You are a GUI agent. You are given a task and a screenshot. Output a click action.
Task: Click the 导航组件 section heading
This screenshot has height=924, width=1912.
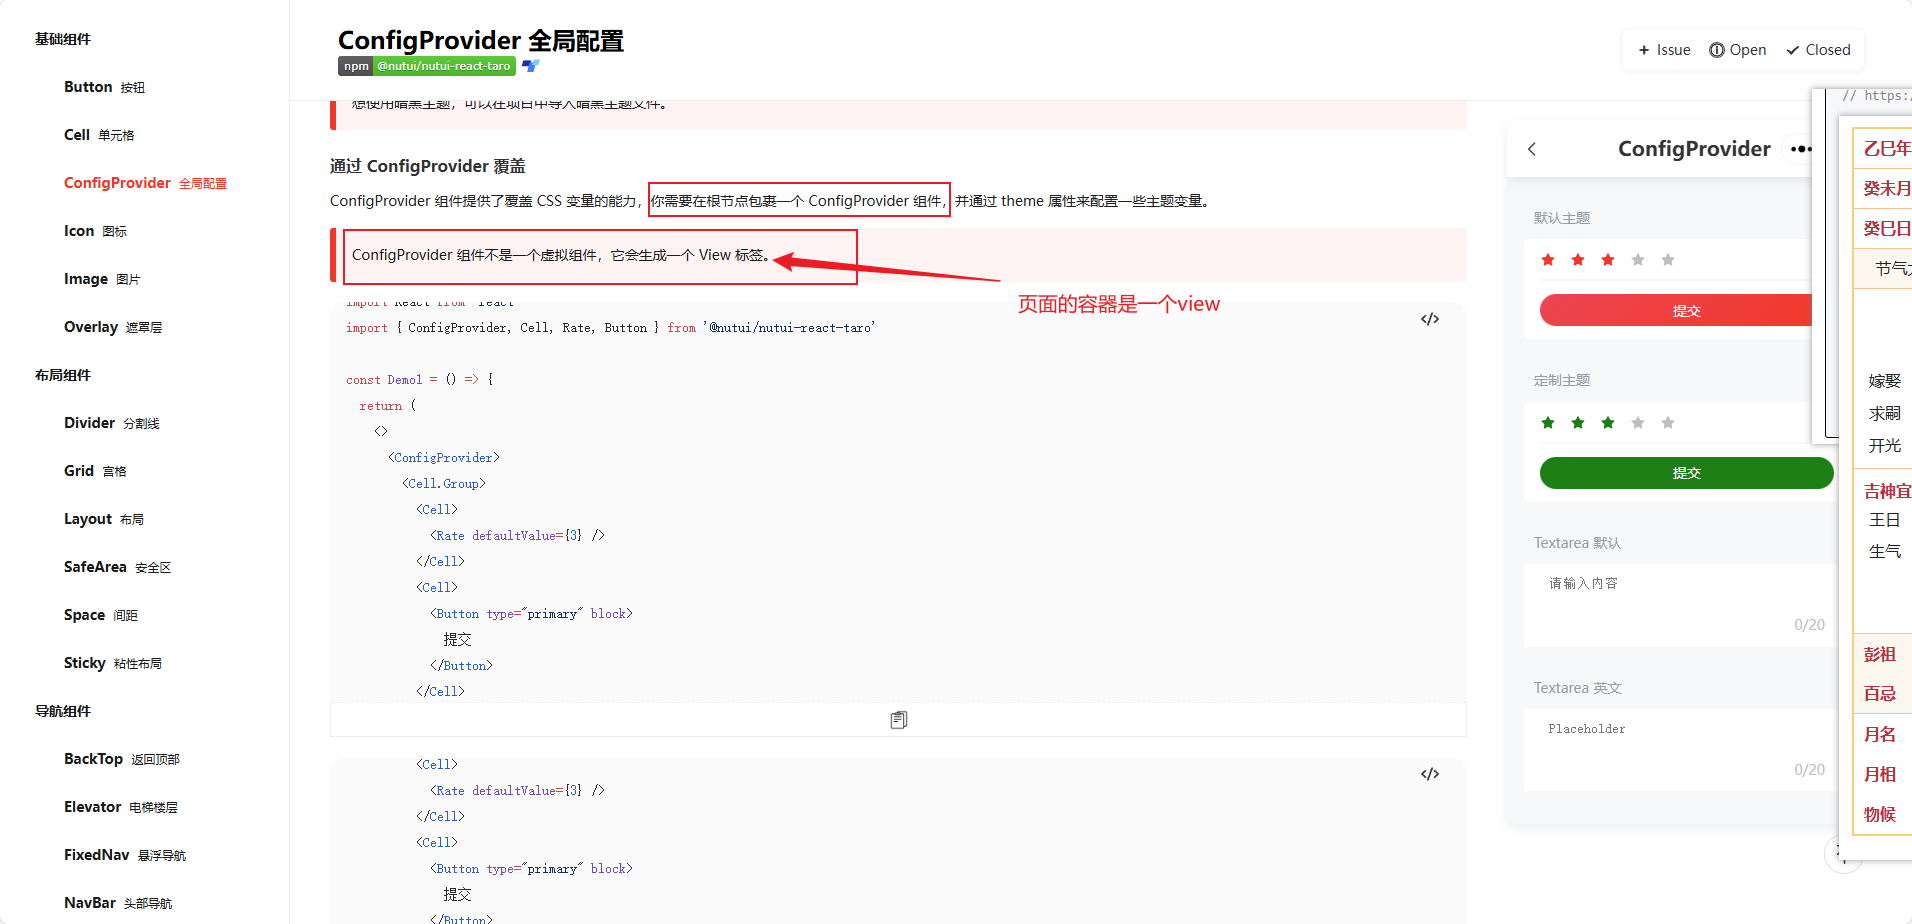tap(63, 711)
